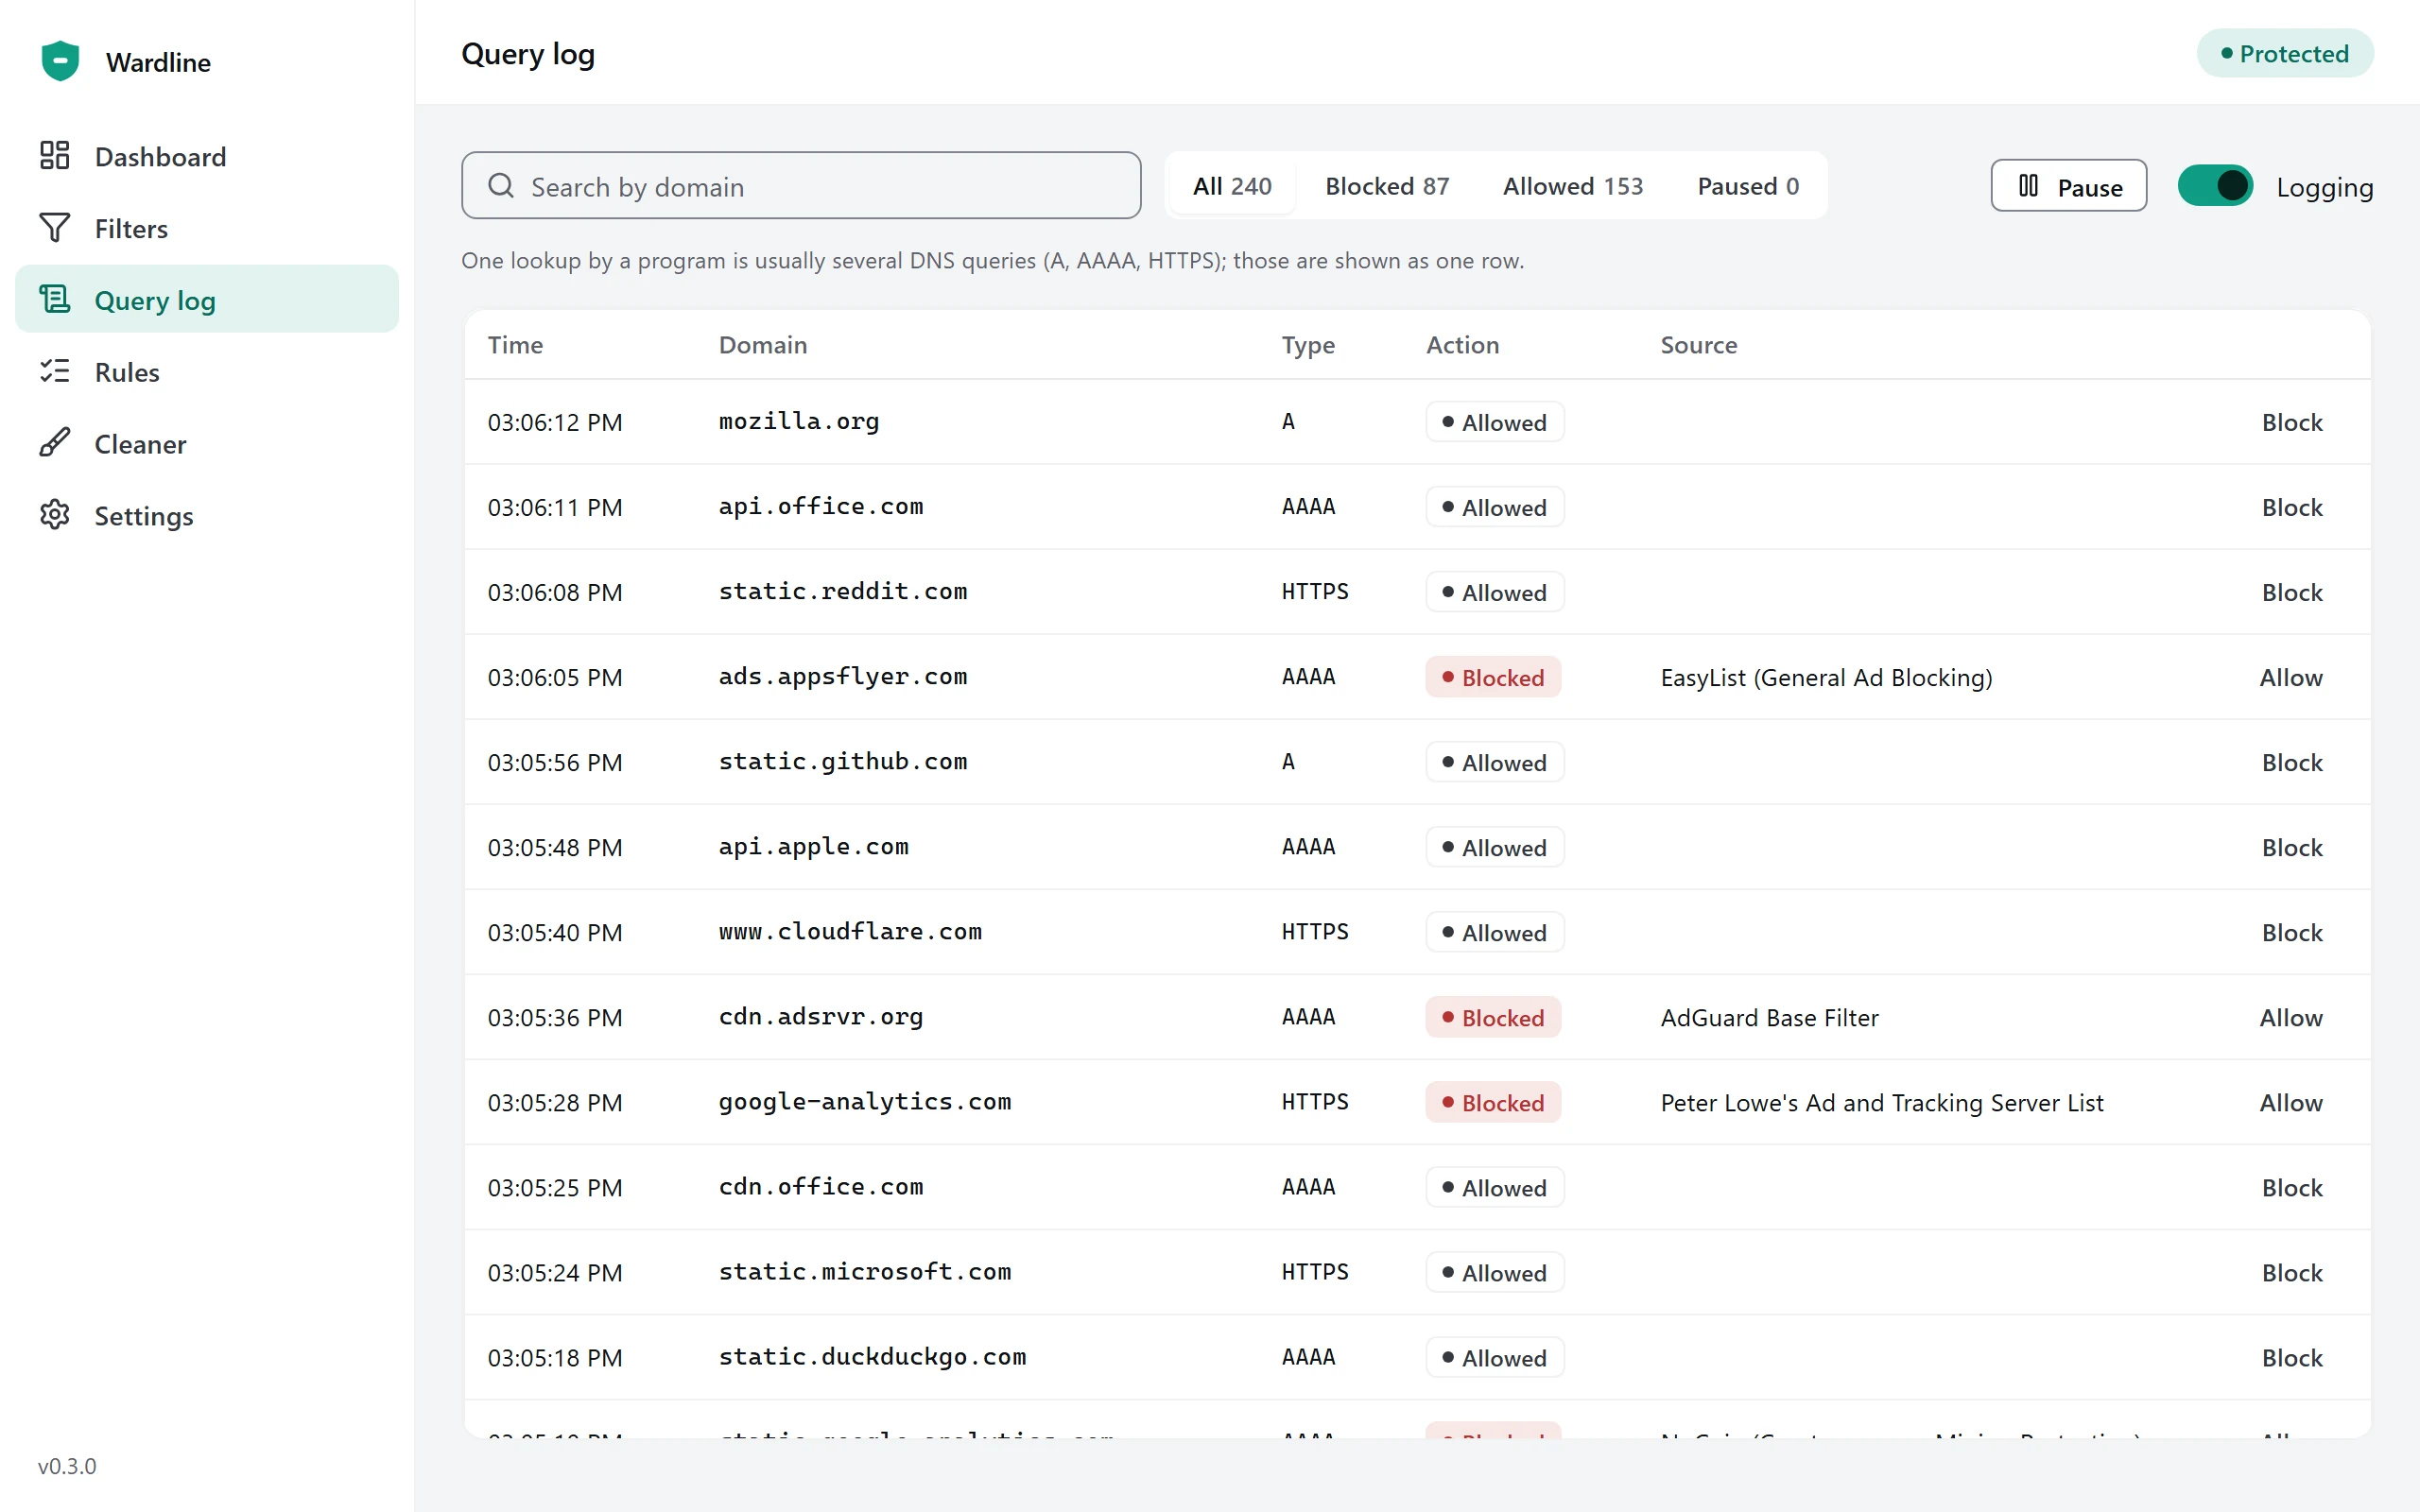Click the Protected status badge
This screenshot has height=1512, width=2420.
click(x=2284, y=53)
